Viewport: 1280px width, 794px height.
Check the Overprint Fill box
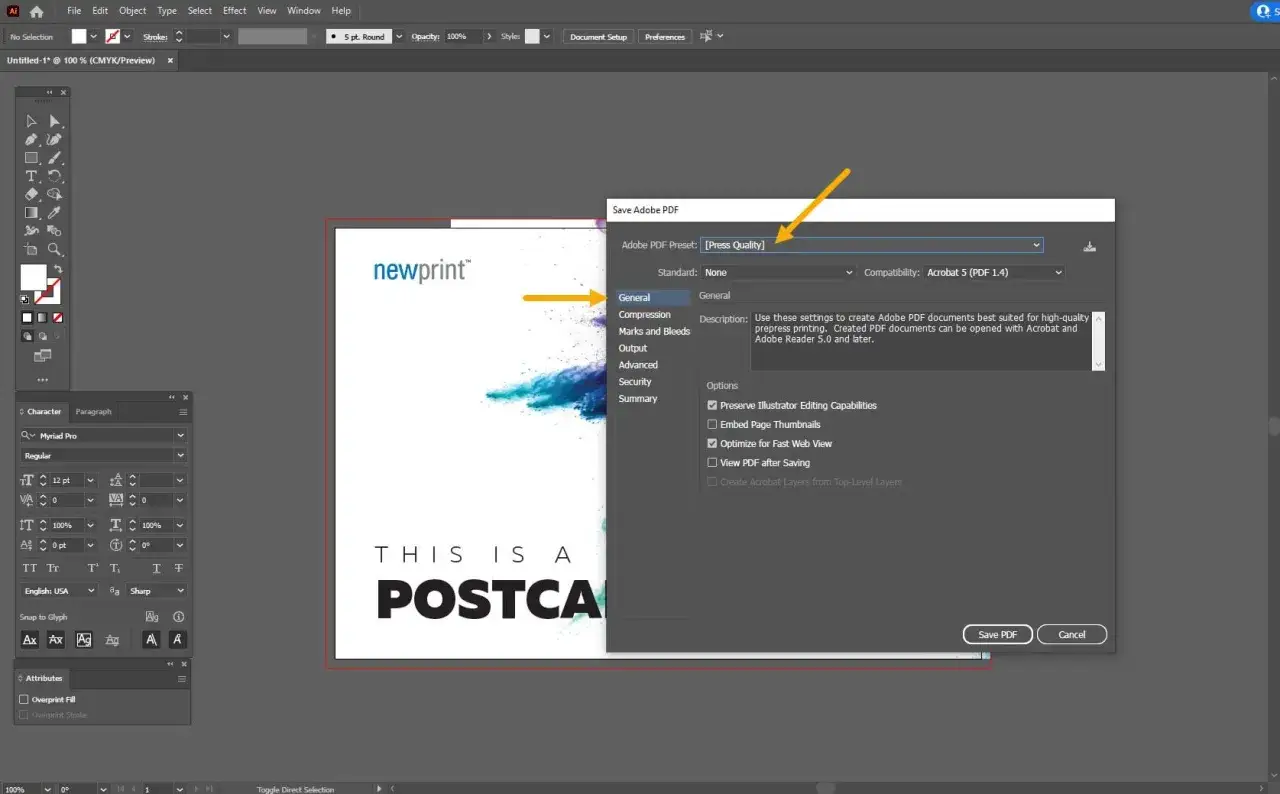click(x=24, y=699)
